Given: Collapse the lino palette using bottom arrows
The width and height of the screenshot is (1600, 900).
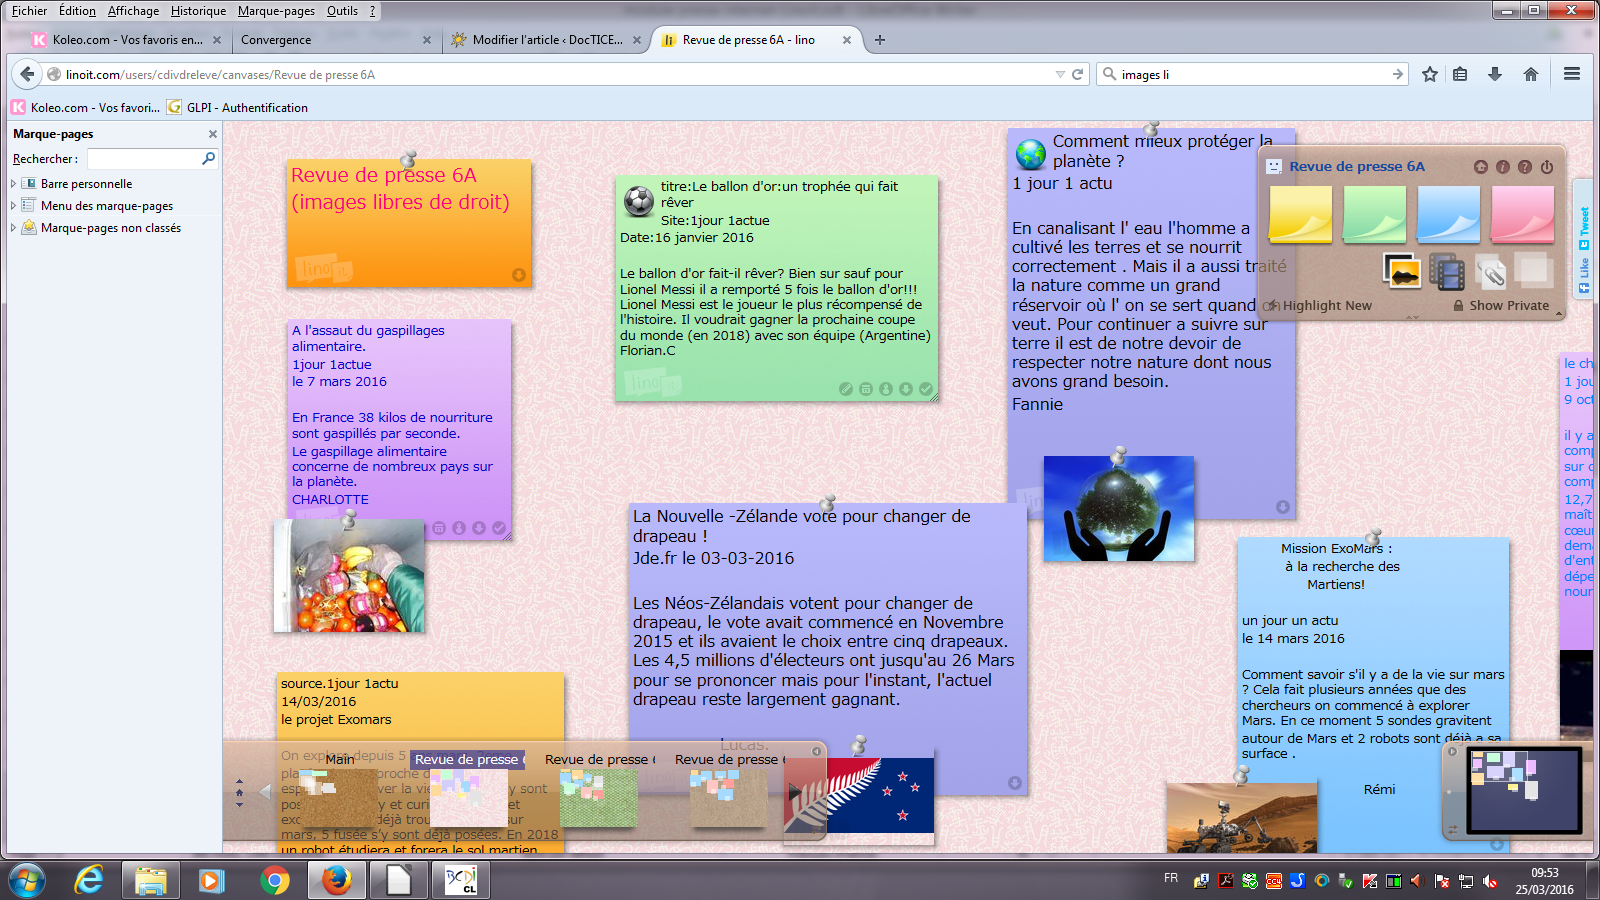Looking at the screenshot, I should tap(1412, 317).
